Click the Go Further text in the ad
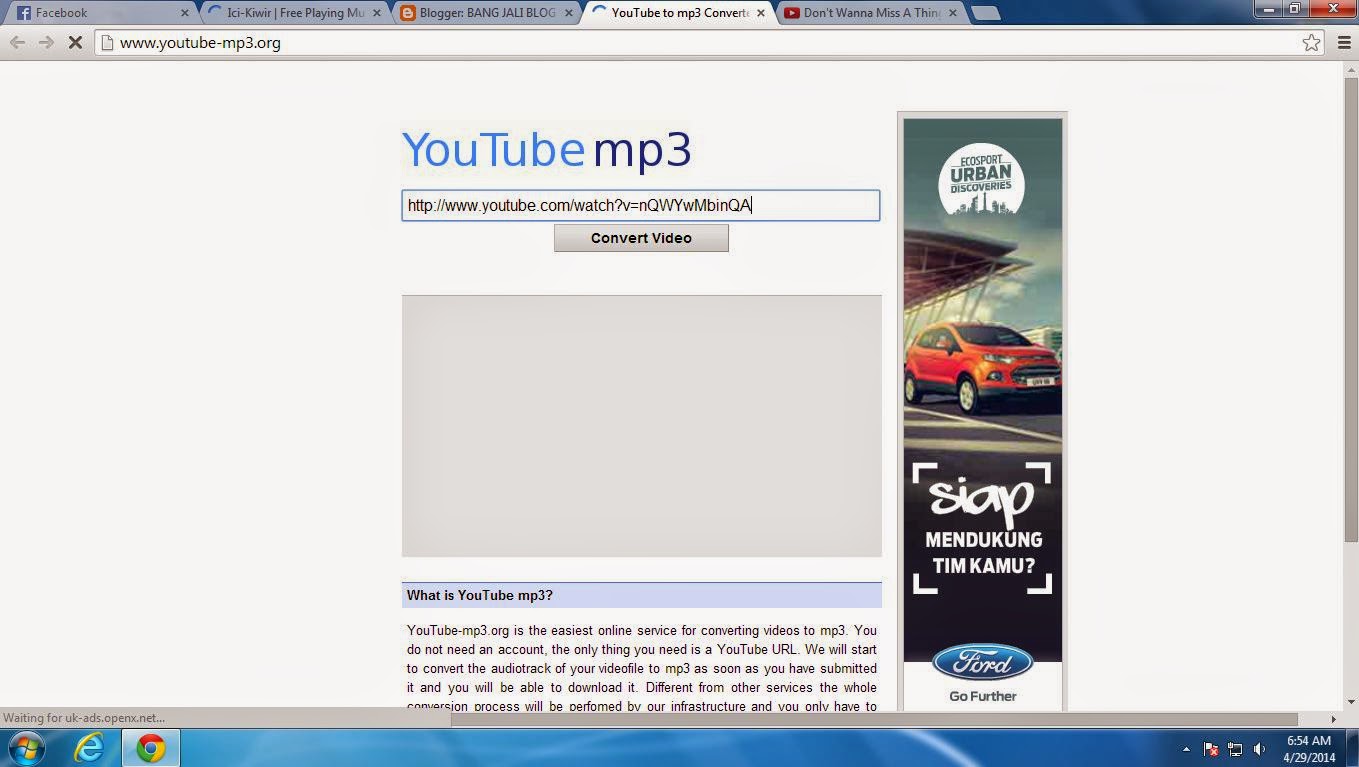The image size is (1359, 767). tap(983, 696)
